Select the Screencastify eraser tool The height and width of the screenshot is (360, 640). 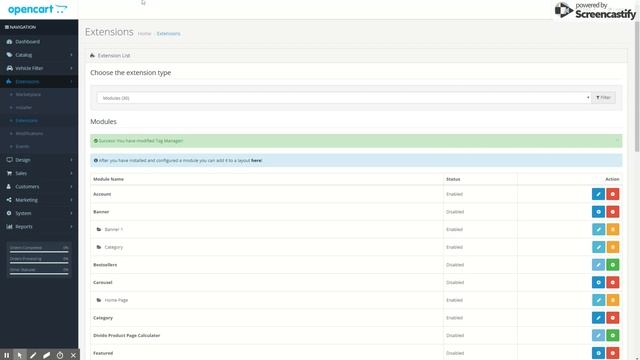tap(47, 355)
